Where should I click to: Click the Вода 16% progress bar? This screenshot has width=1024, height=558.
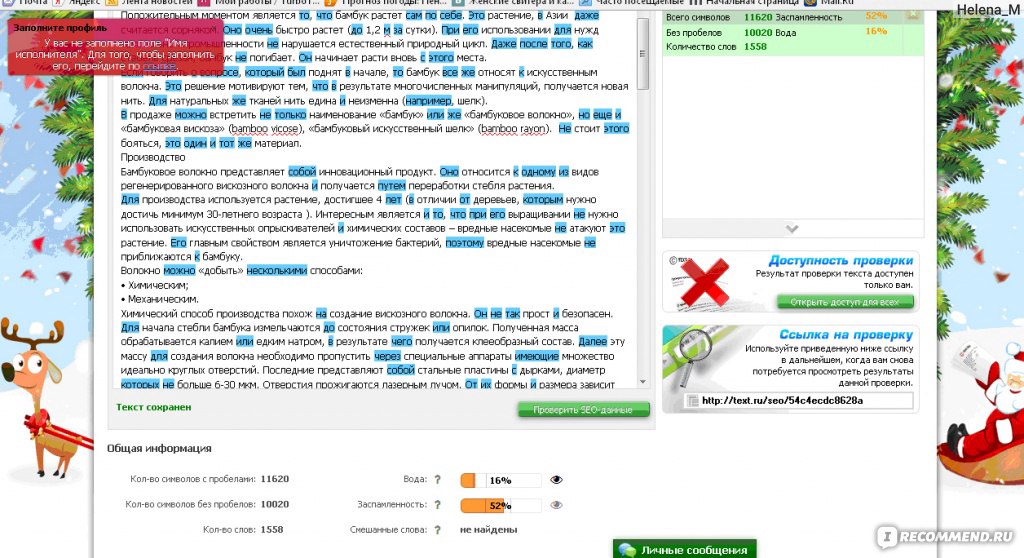(500, 480)
